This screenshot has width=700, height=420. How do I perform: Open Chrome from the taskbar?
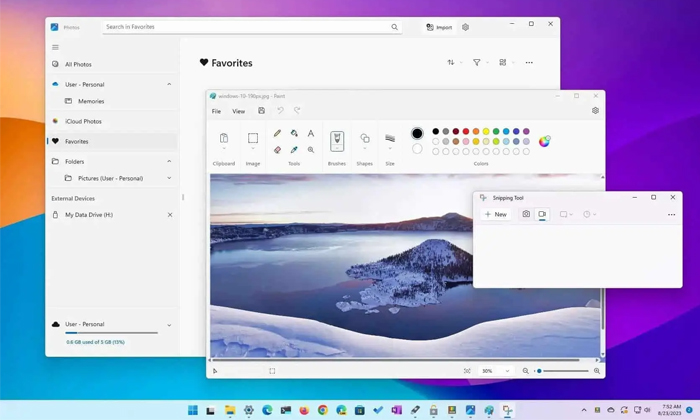pyautogui.click(x=323, y=410)
